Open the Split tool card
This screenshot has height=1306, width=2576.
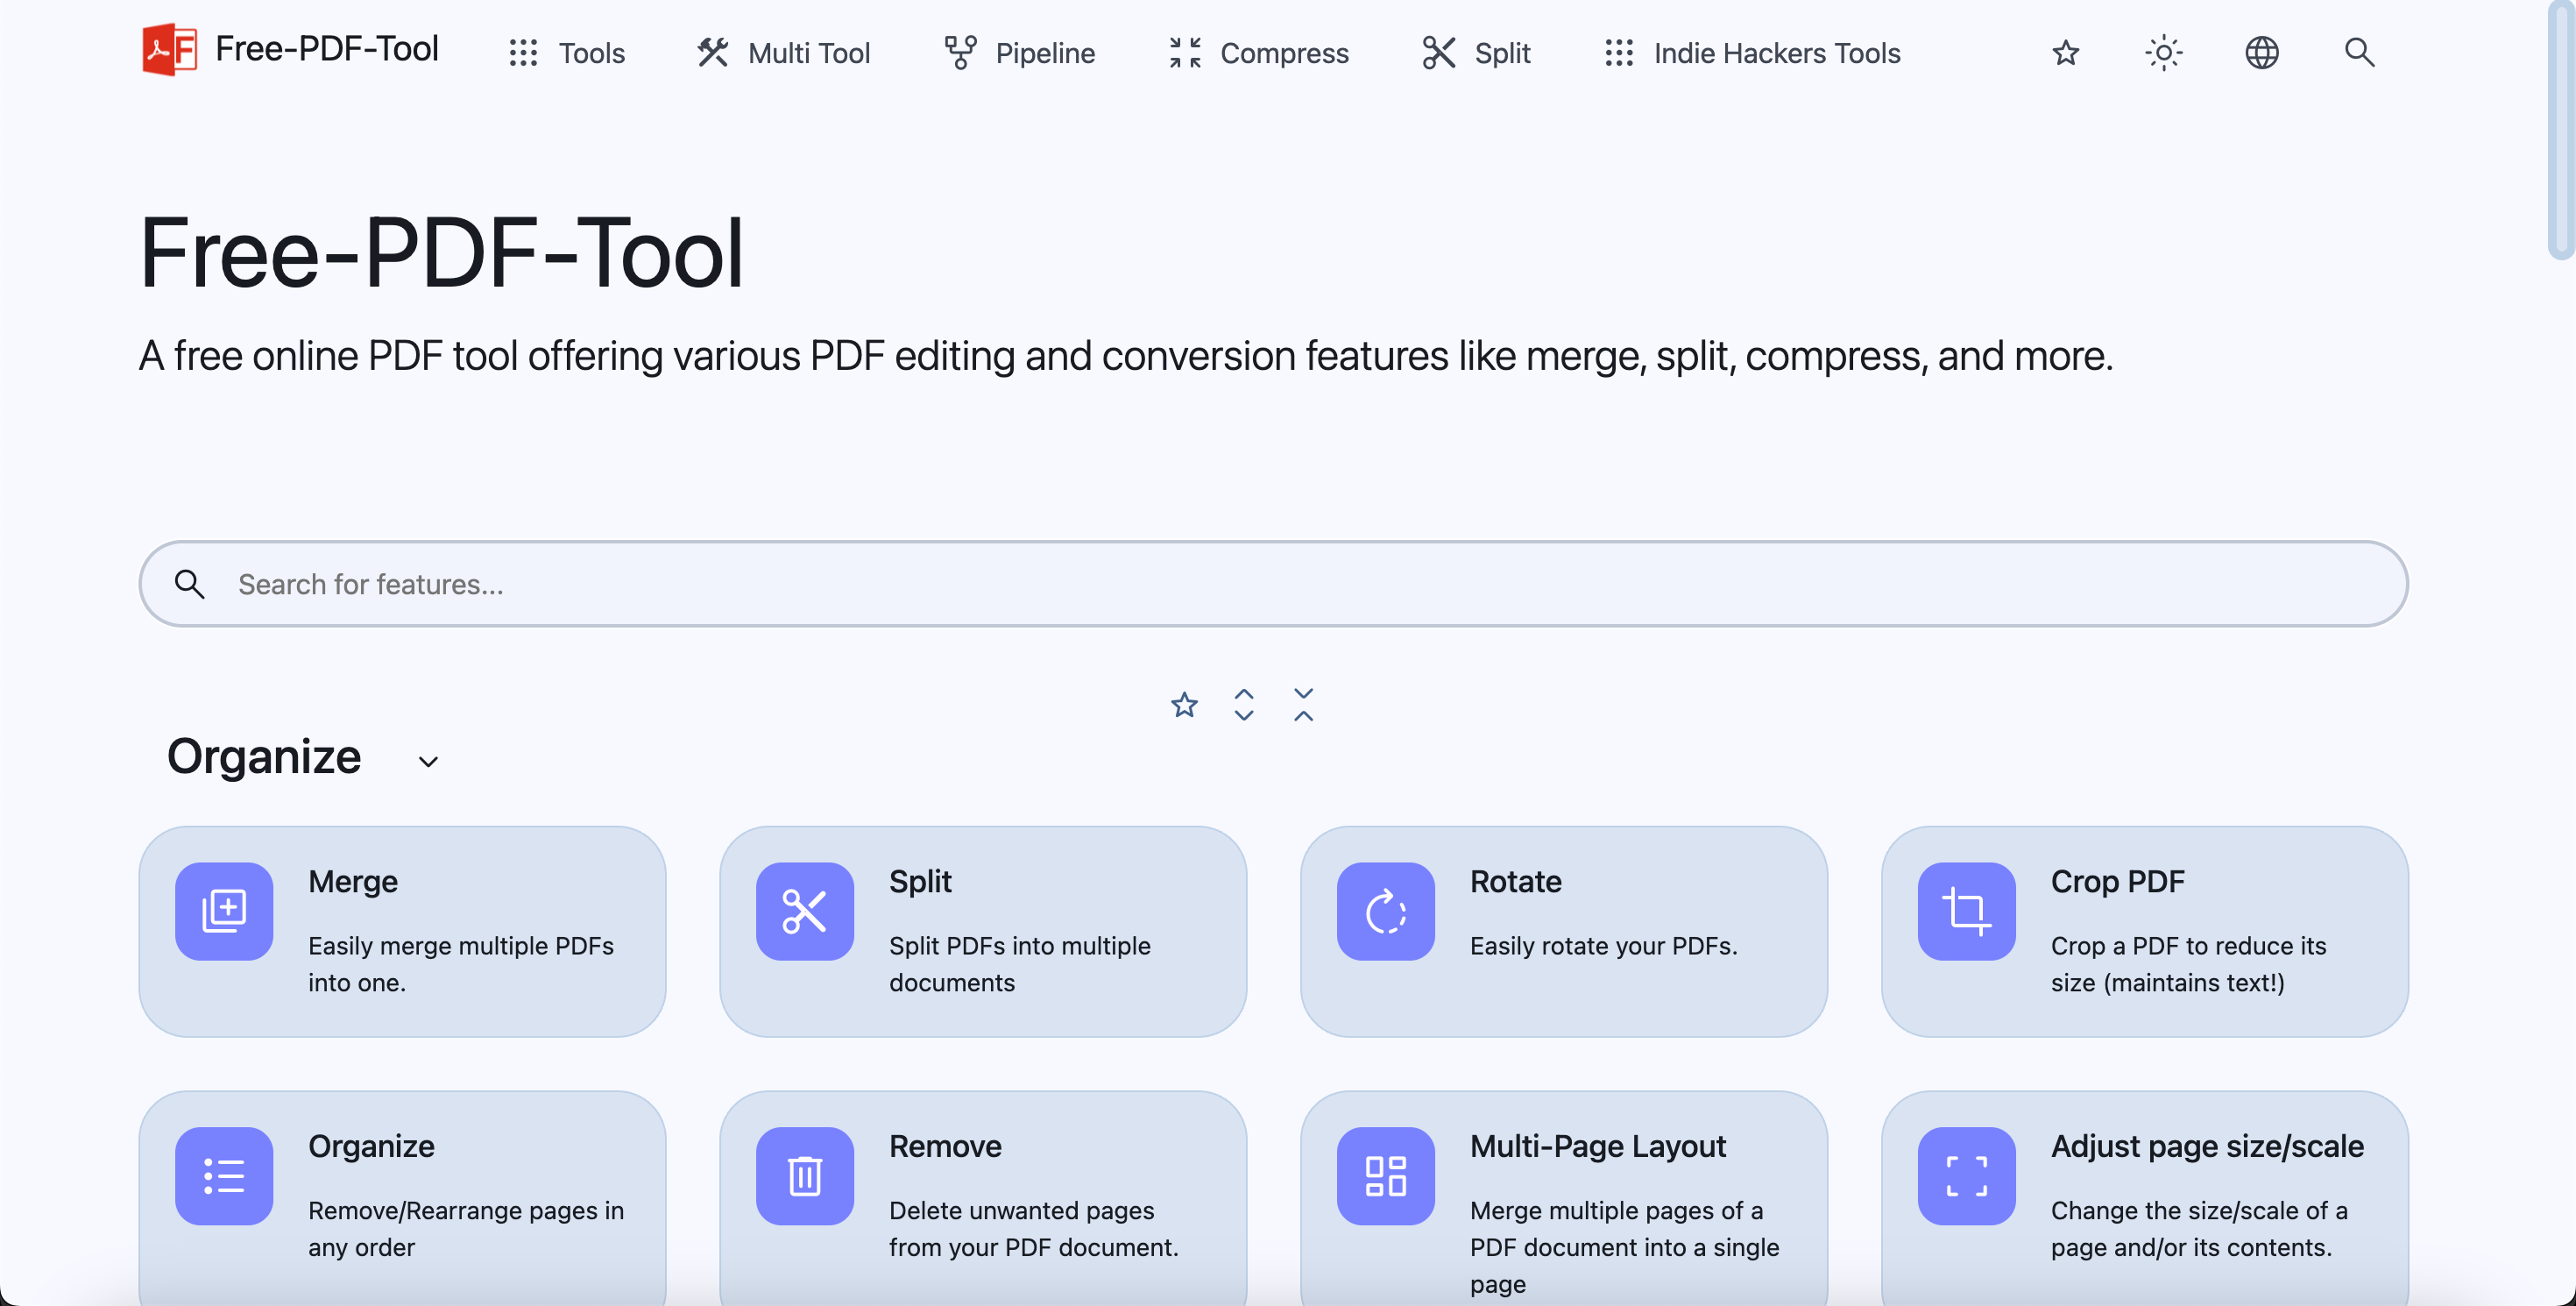coord(983,931)
